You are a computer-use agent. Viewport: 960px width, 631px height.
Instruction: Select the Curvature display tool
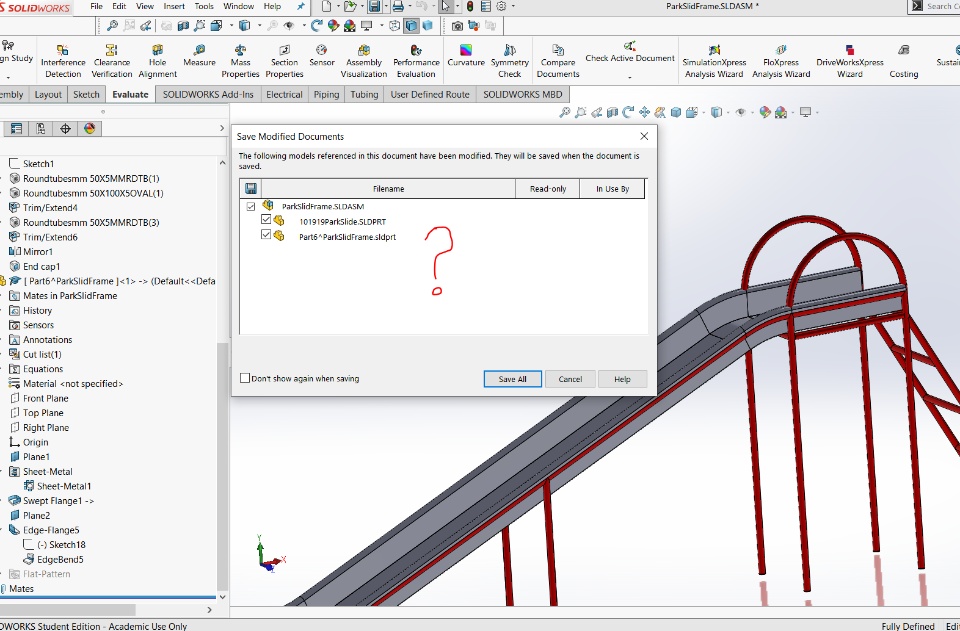(466, 56)
